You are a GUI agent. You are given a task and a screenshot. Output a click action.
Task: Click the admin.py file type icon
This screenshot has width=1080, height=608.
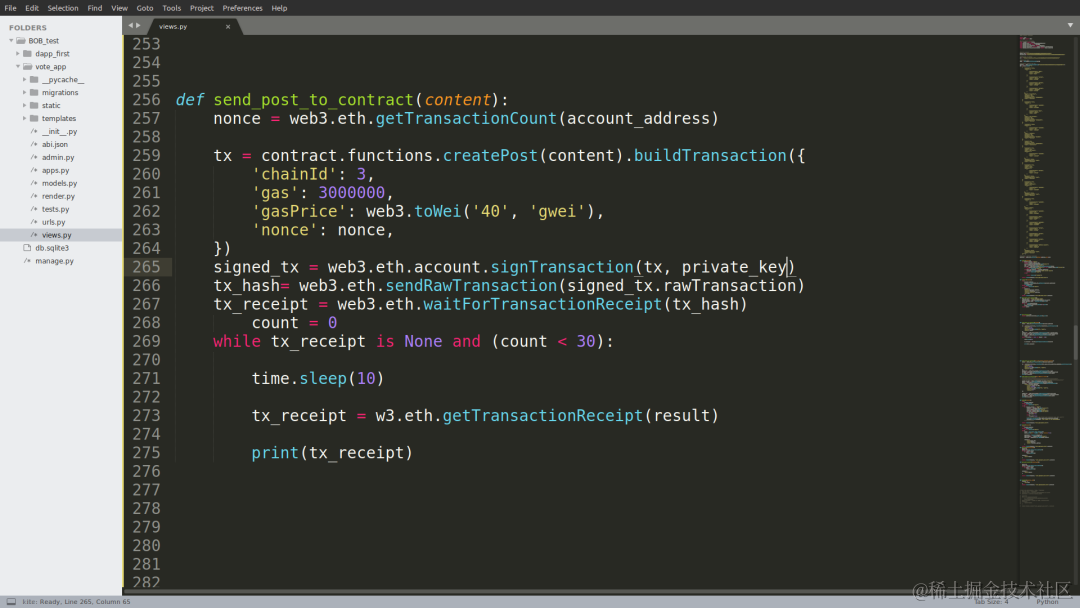[34, 158]
